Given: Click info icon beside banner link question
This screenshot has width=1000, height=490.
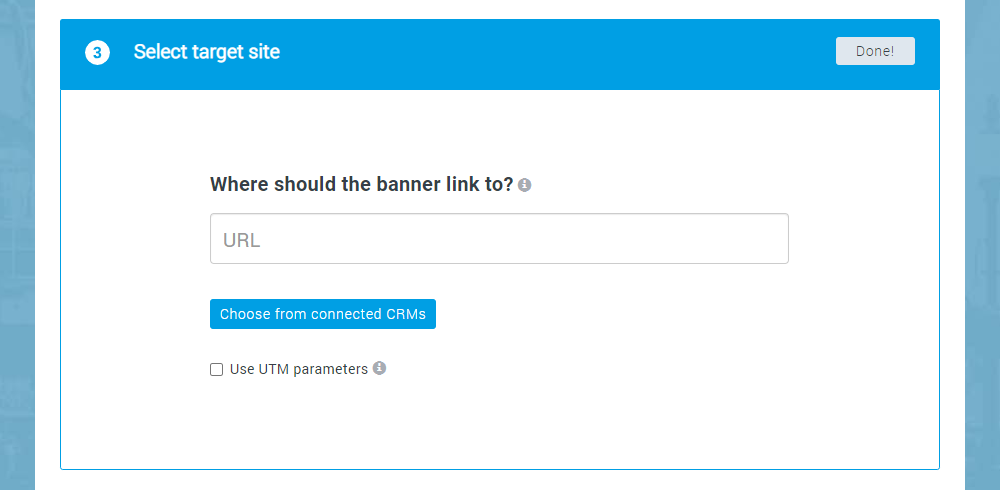Looking at the screenshot, I should pos(525,185).
